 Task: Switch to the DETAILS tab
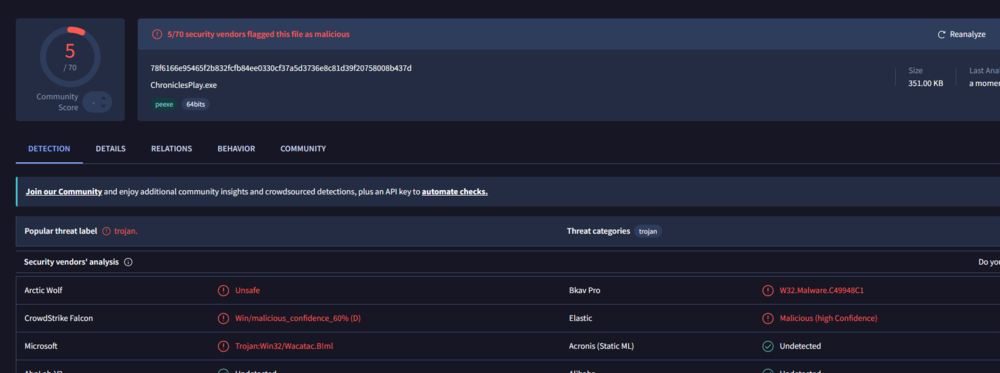point(110,149)
